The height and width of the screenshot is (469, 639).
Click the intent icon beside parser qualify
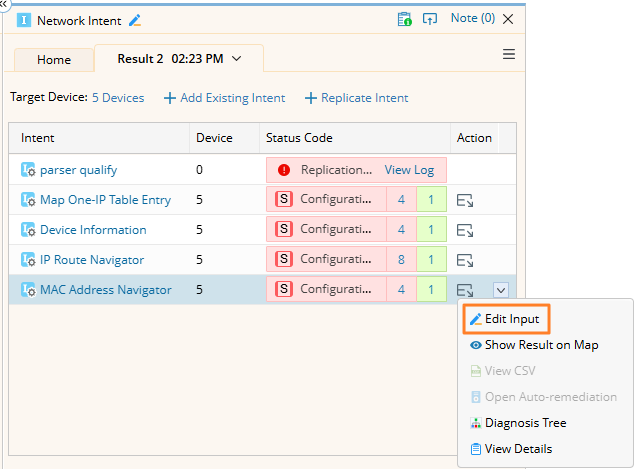pos(28,170)
